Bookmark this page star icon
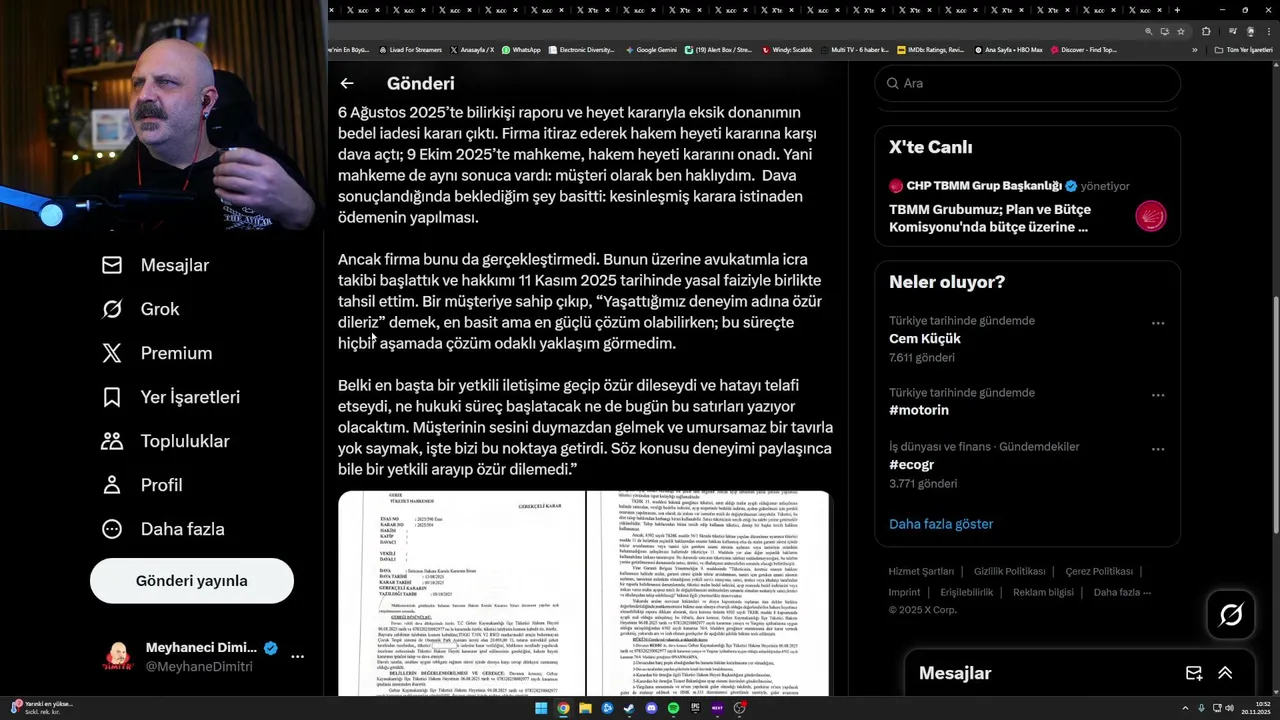The image size is (1280, 720). click(1180, 31)
